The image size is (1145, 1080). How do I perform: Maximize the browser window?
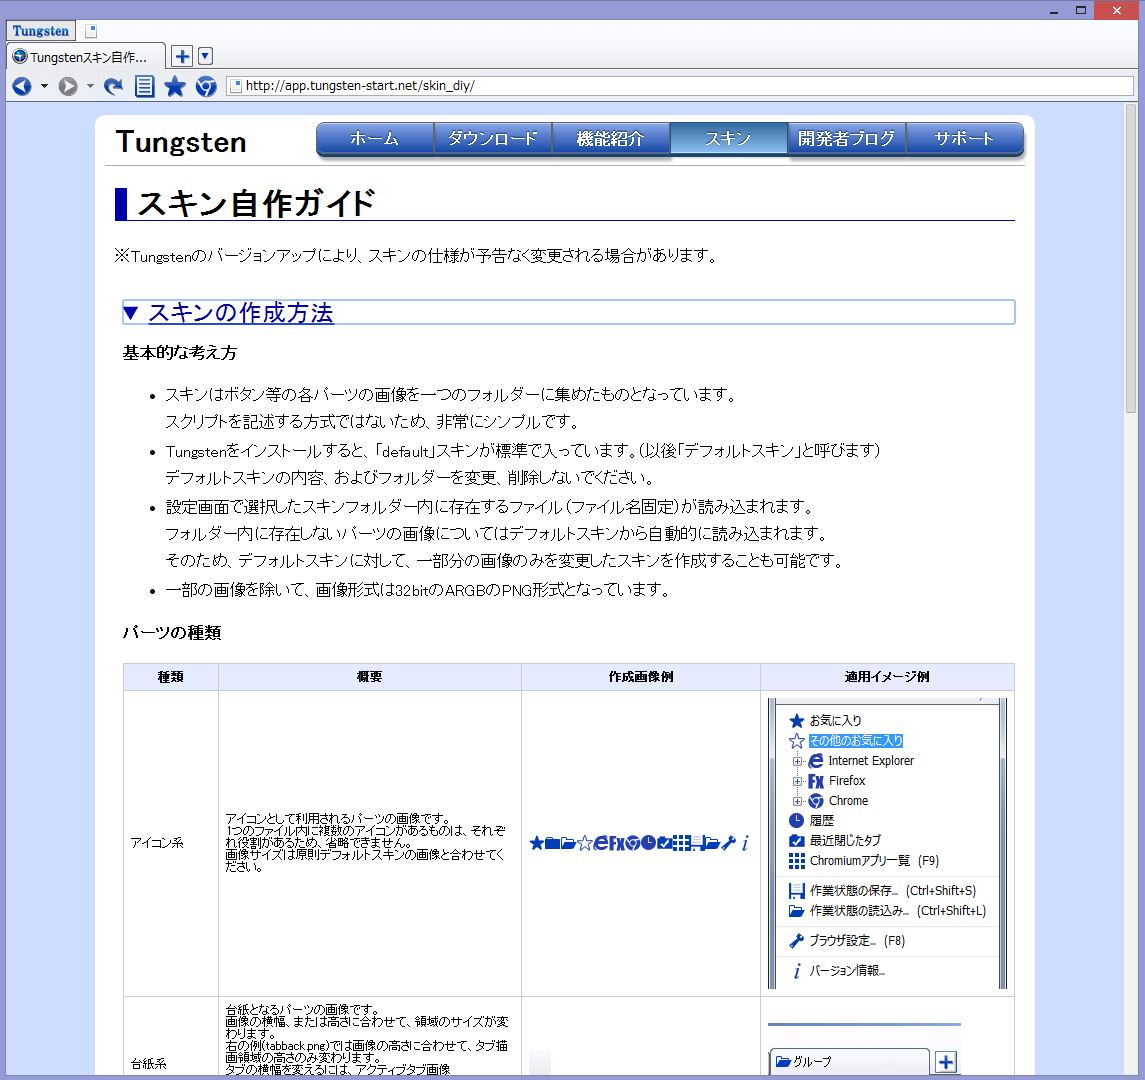pyautogui.click(x=1081, y=10)
